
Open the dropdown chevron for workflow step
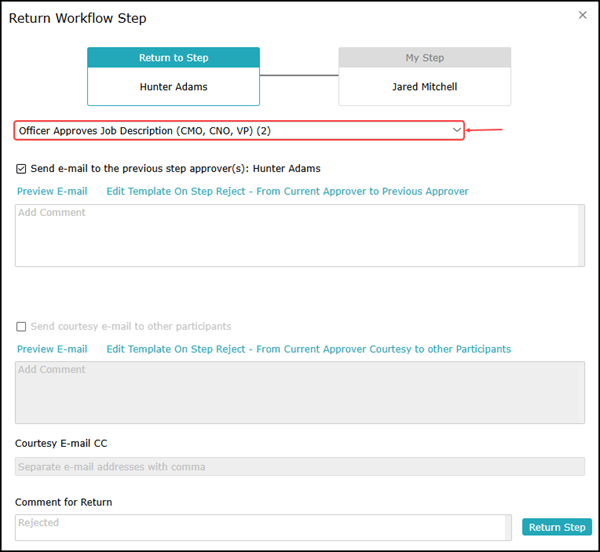click(x=457, y=130)
